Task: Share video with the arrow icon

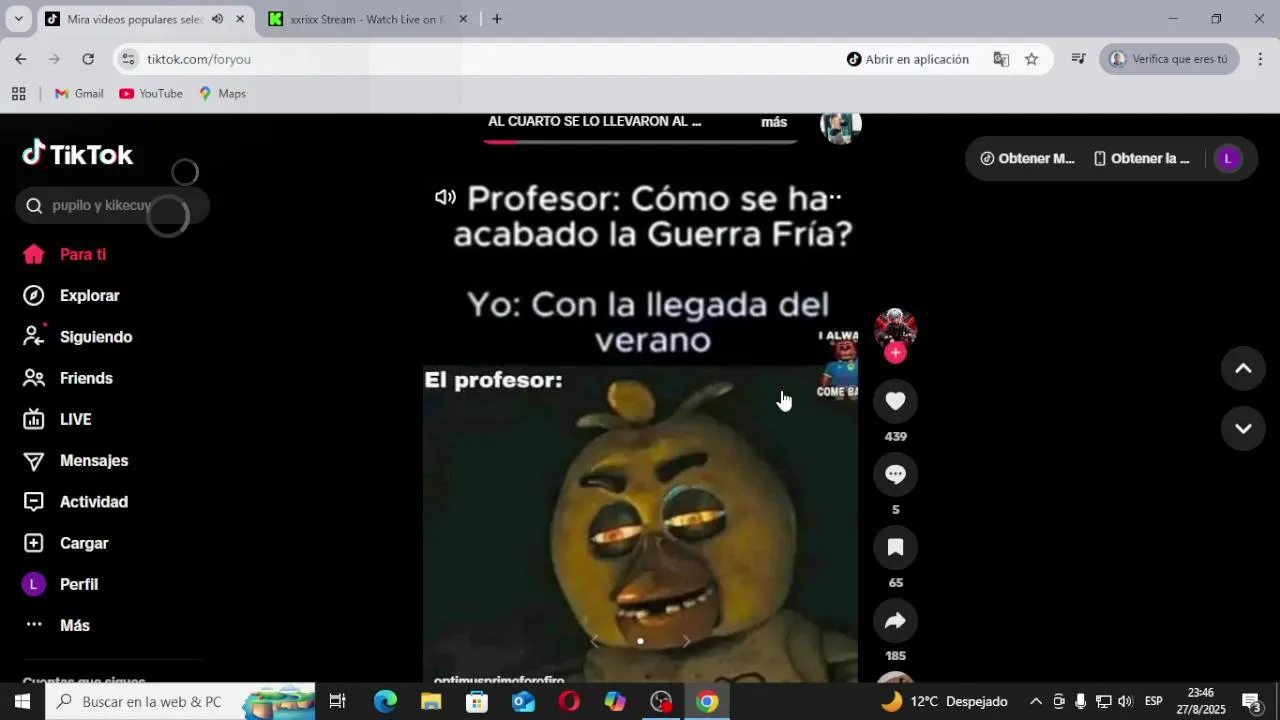Action: pyautogui.click(x=895, y=620)
